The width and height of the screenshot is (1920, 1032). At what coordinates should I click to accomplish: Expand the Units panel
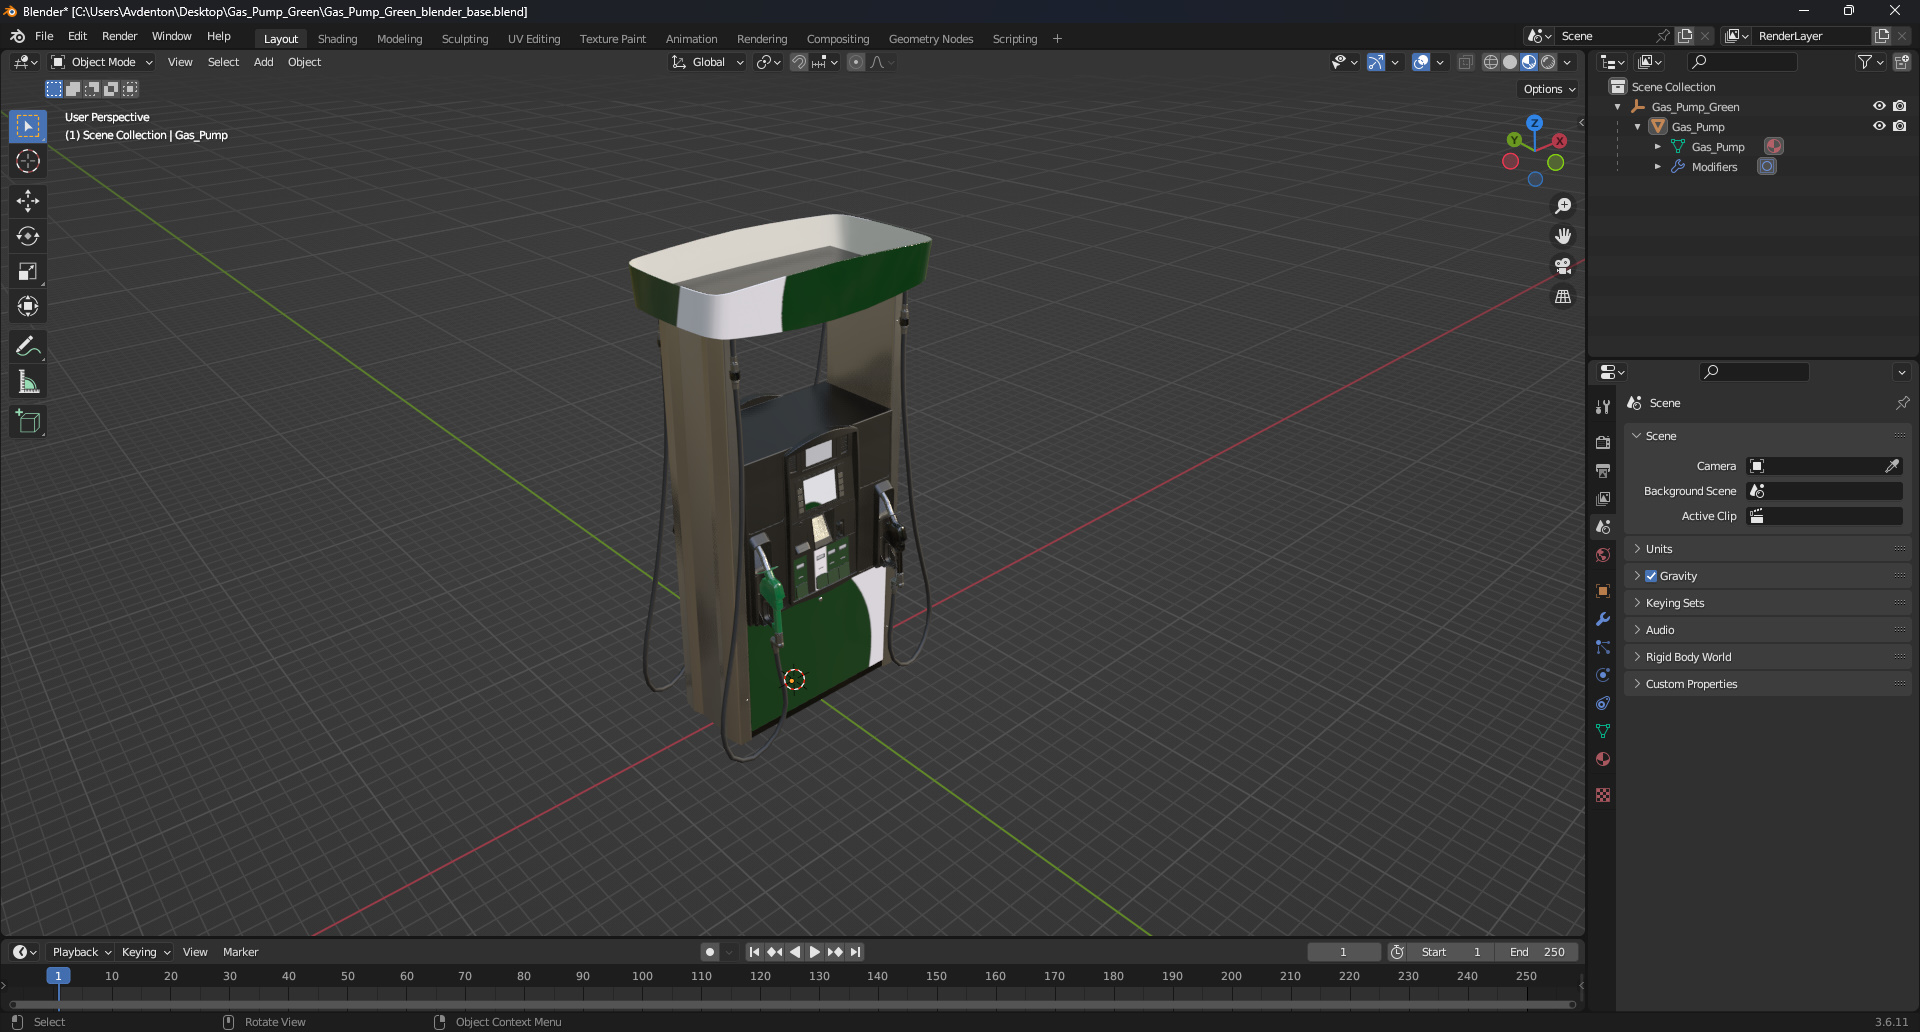tap(1659, 549)
